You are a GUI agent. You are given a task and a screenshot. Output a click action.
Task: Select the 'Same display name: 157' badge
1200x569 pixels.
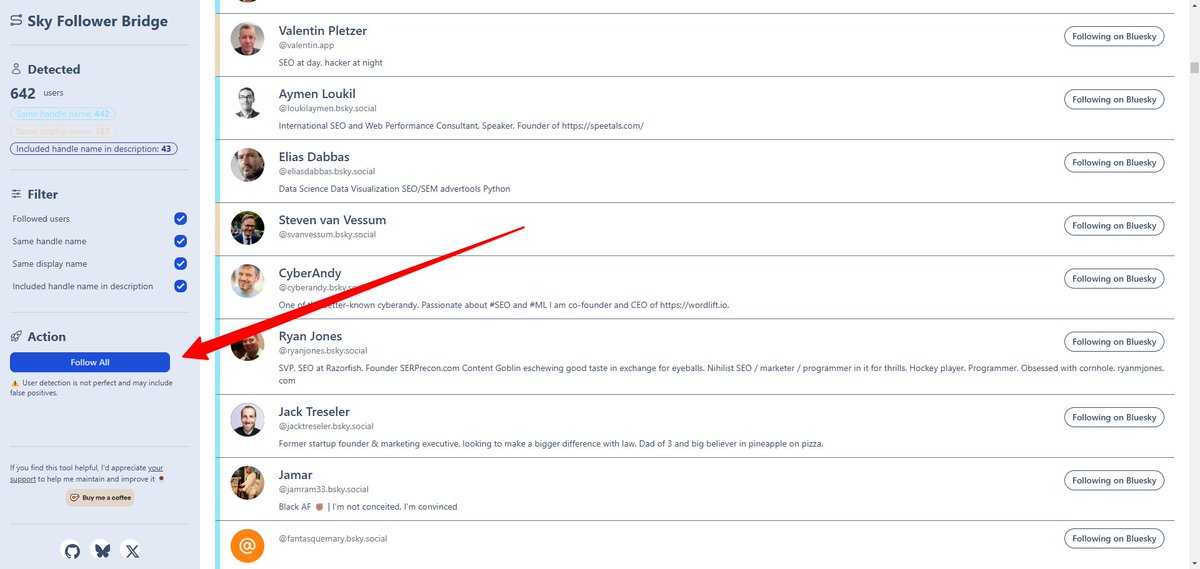[x=63, y=131]
